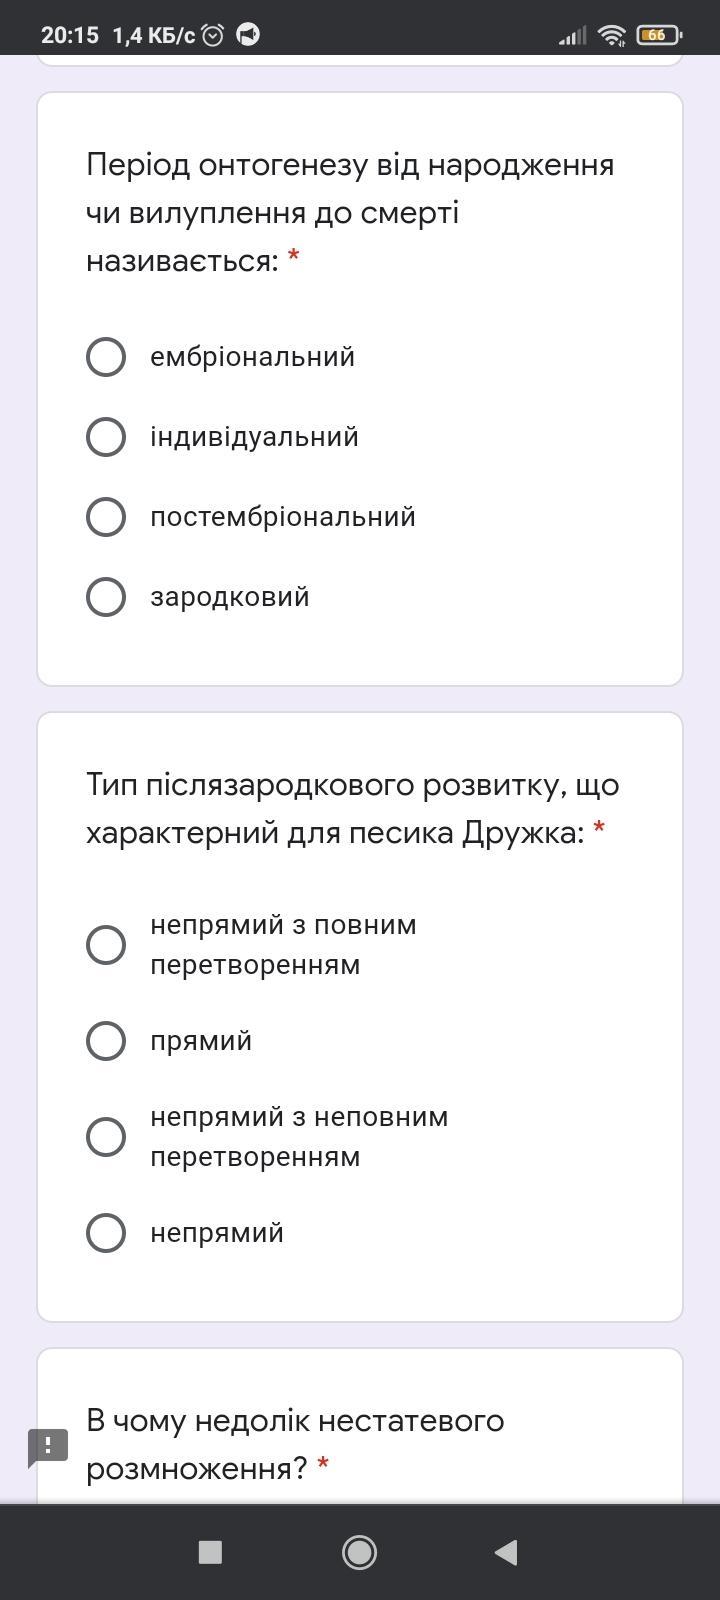Image resolution: width=720 pixels, height=1600 pixels.
Task: Choose the 'прямий' radio button
Action: tap(106, 1041)
